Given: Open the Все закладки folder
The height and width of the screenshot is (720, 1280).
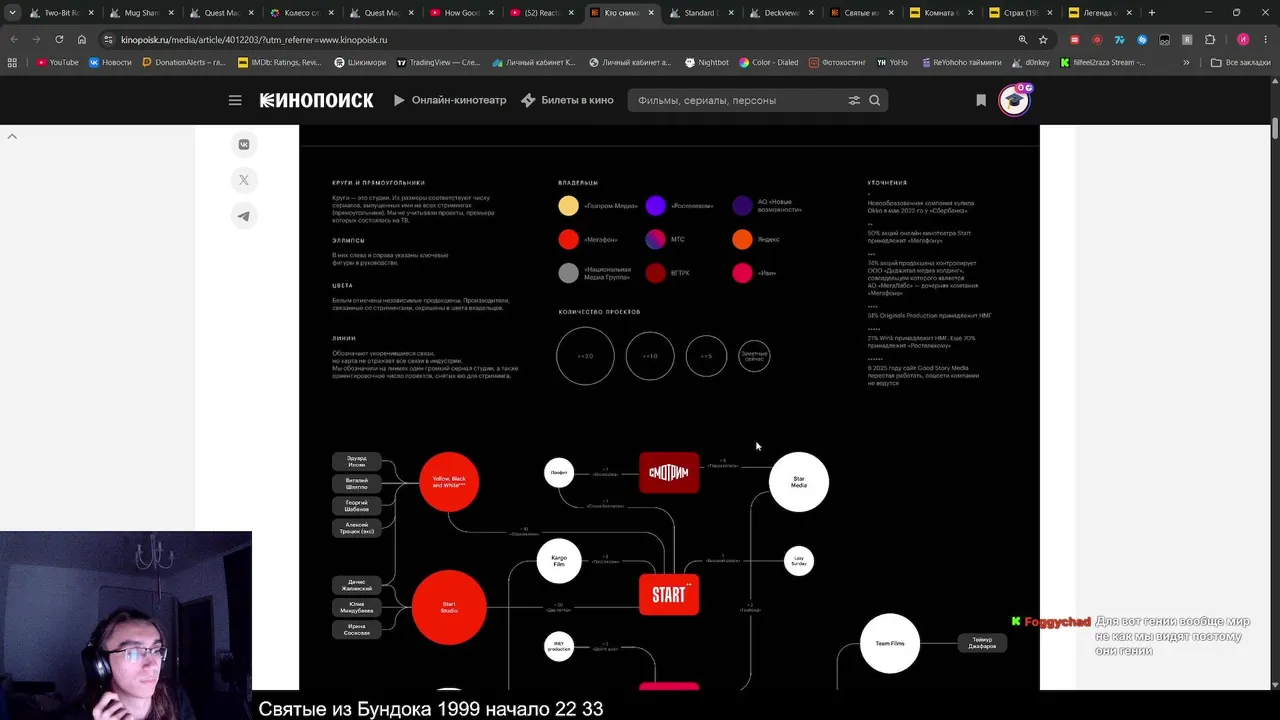Looking at the screenshot, I should coord(1240,62).
